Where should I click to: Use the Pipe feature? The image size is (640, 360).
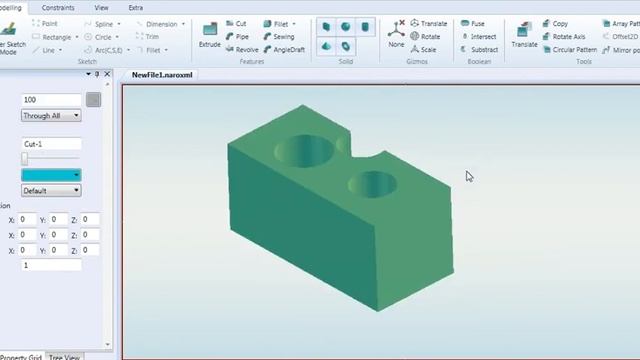pyautogui.click(x=237, y=37)
